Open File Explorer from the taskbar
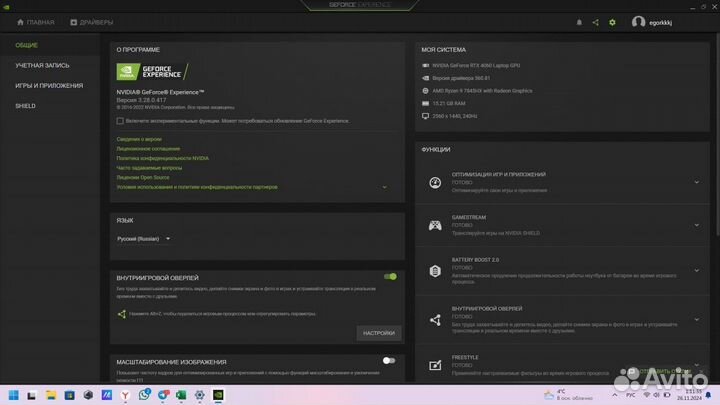 (51, 395)
